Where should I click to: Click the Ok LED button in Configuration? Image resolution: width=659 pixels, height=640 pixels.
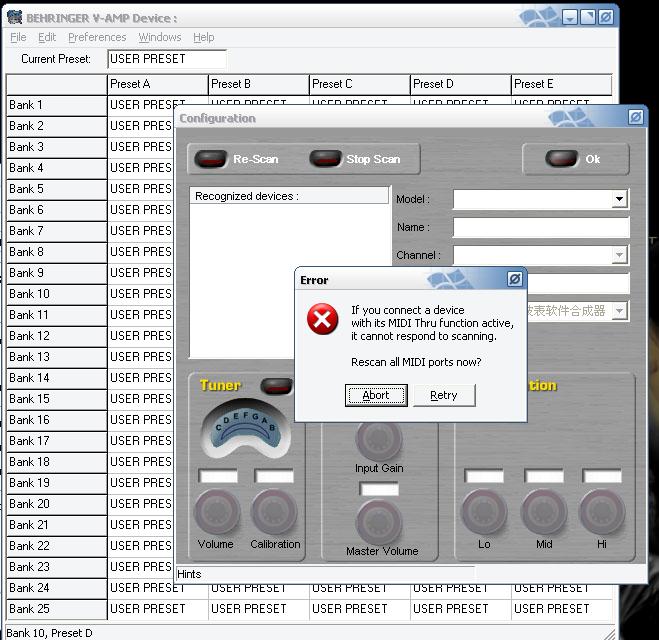pos(561,159)
